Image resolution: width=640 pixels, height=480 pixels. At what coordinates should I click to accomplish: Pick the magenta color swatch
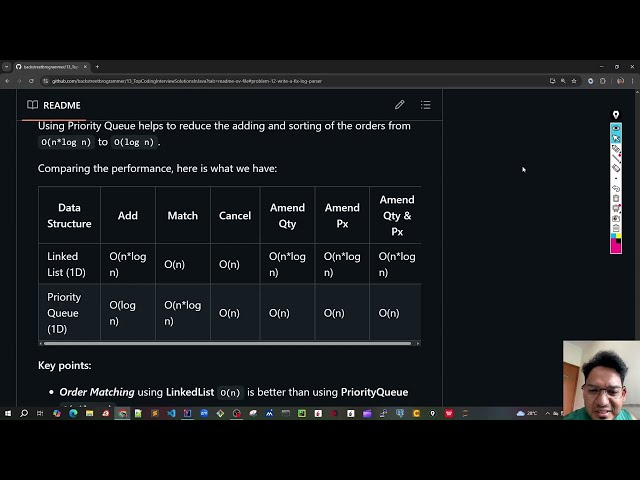[x=616, y=247]
